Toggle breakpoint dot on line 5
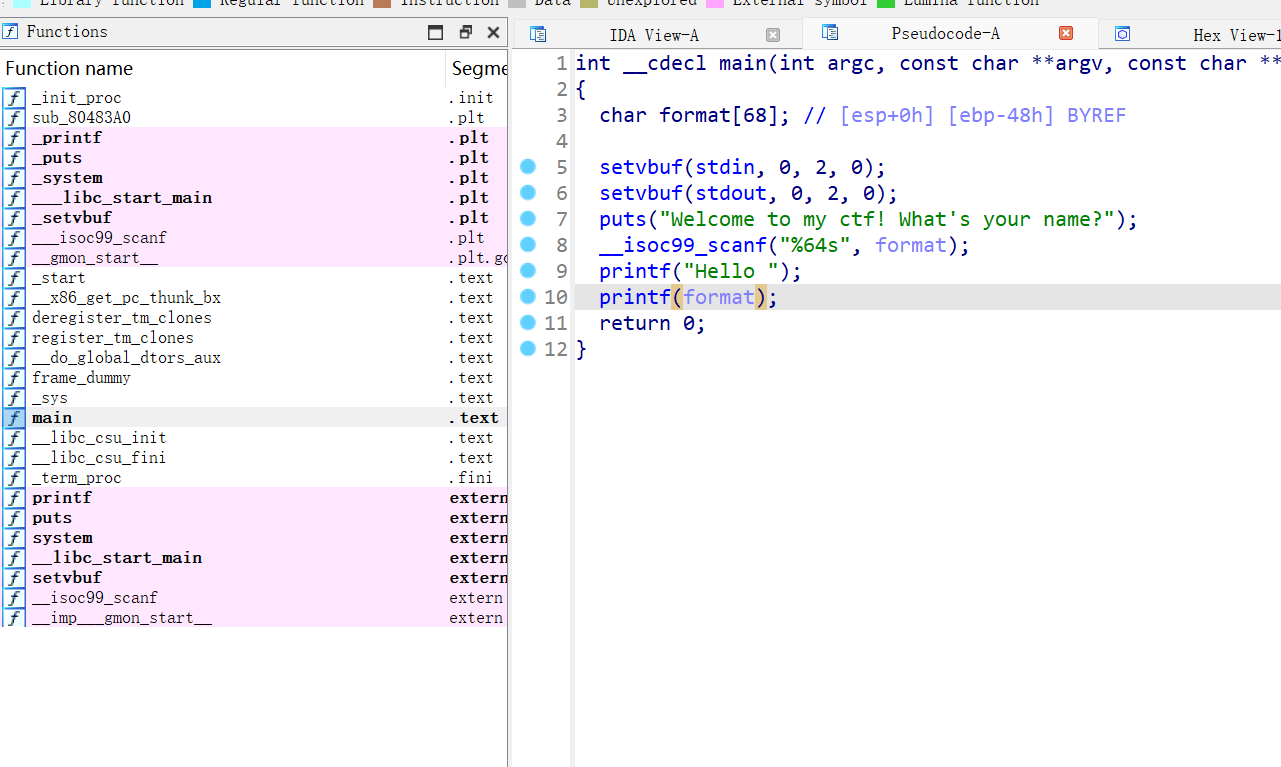The image size is (1281, 767). click(528, 167)
